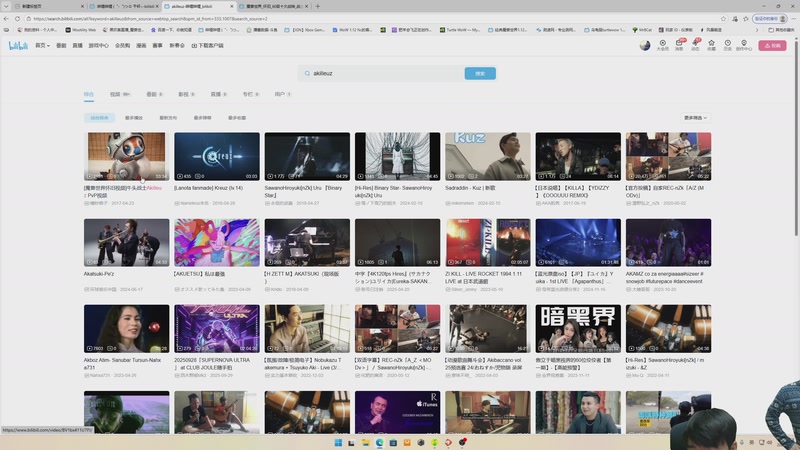800x450 pixels.
Task: Open the 创作中心 creator center icon
Action: pos(744,45)
